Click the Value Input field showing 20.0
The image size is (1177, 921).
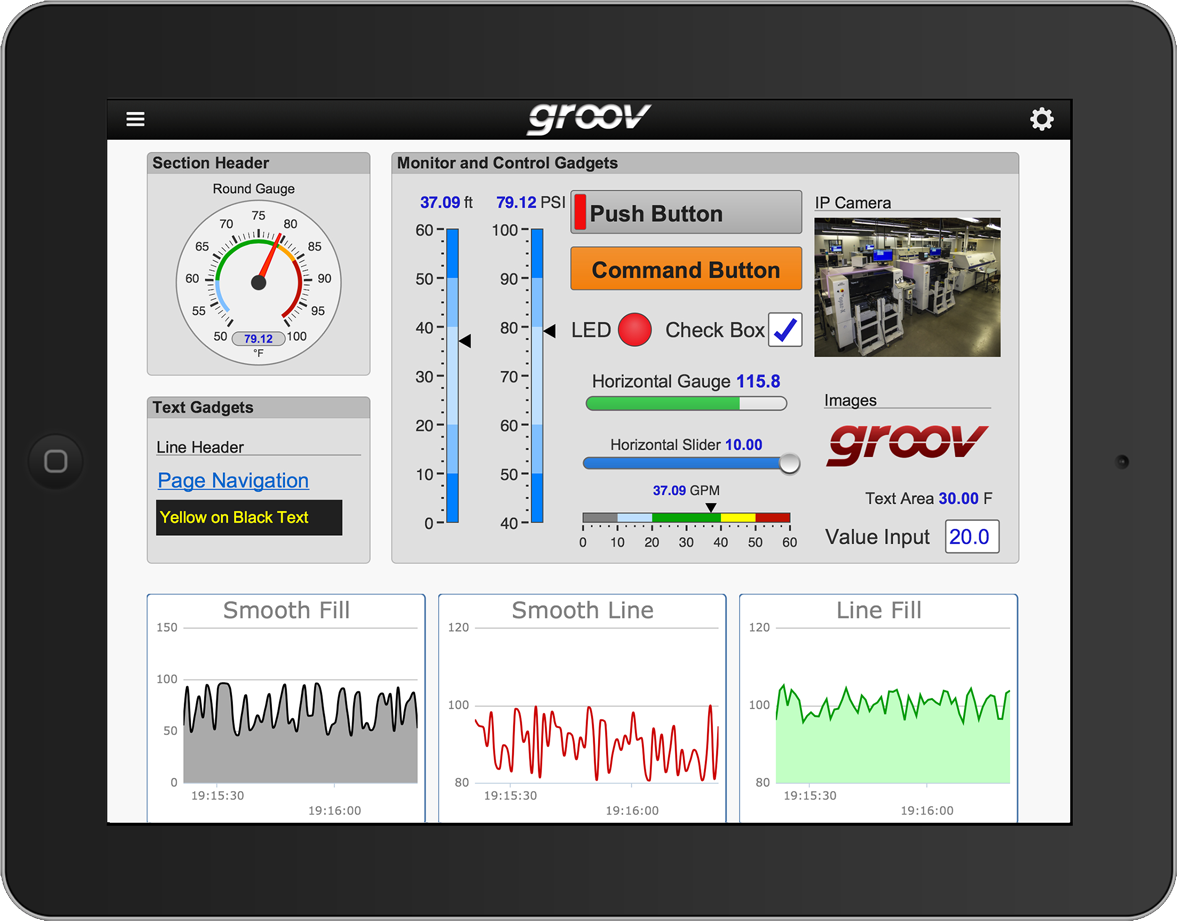click(971, 537)
